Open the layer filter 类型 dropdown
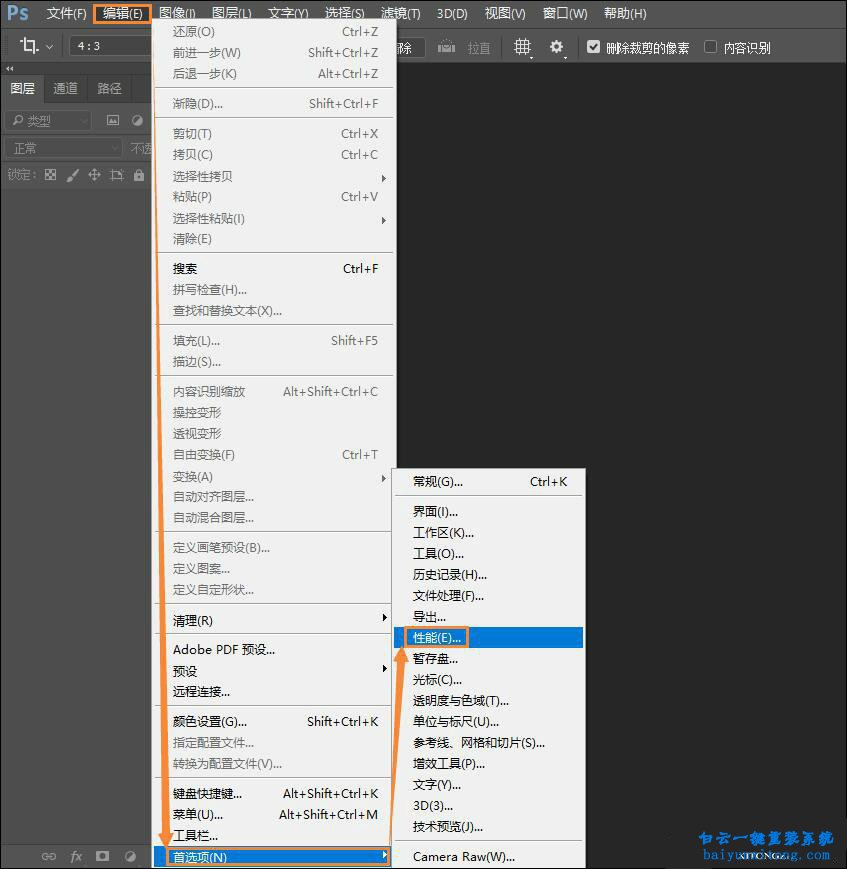The height and width of the screenshot is (869, 847). coord(47,120)
